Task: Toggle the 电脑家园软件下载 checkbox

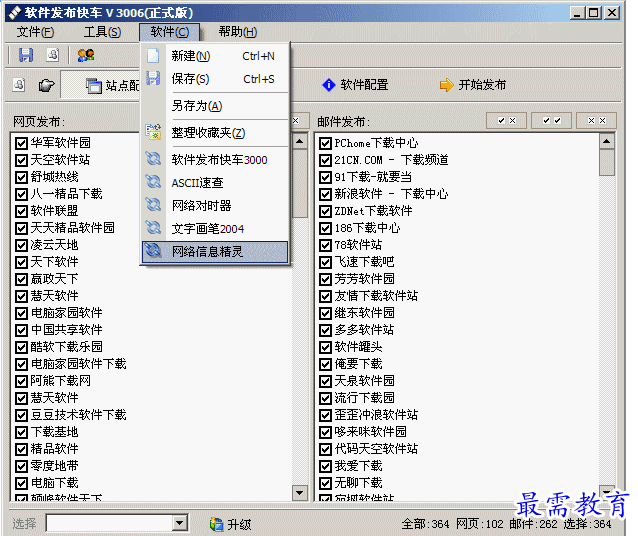Action: click(21, 364)
